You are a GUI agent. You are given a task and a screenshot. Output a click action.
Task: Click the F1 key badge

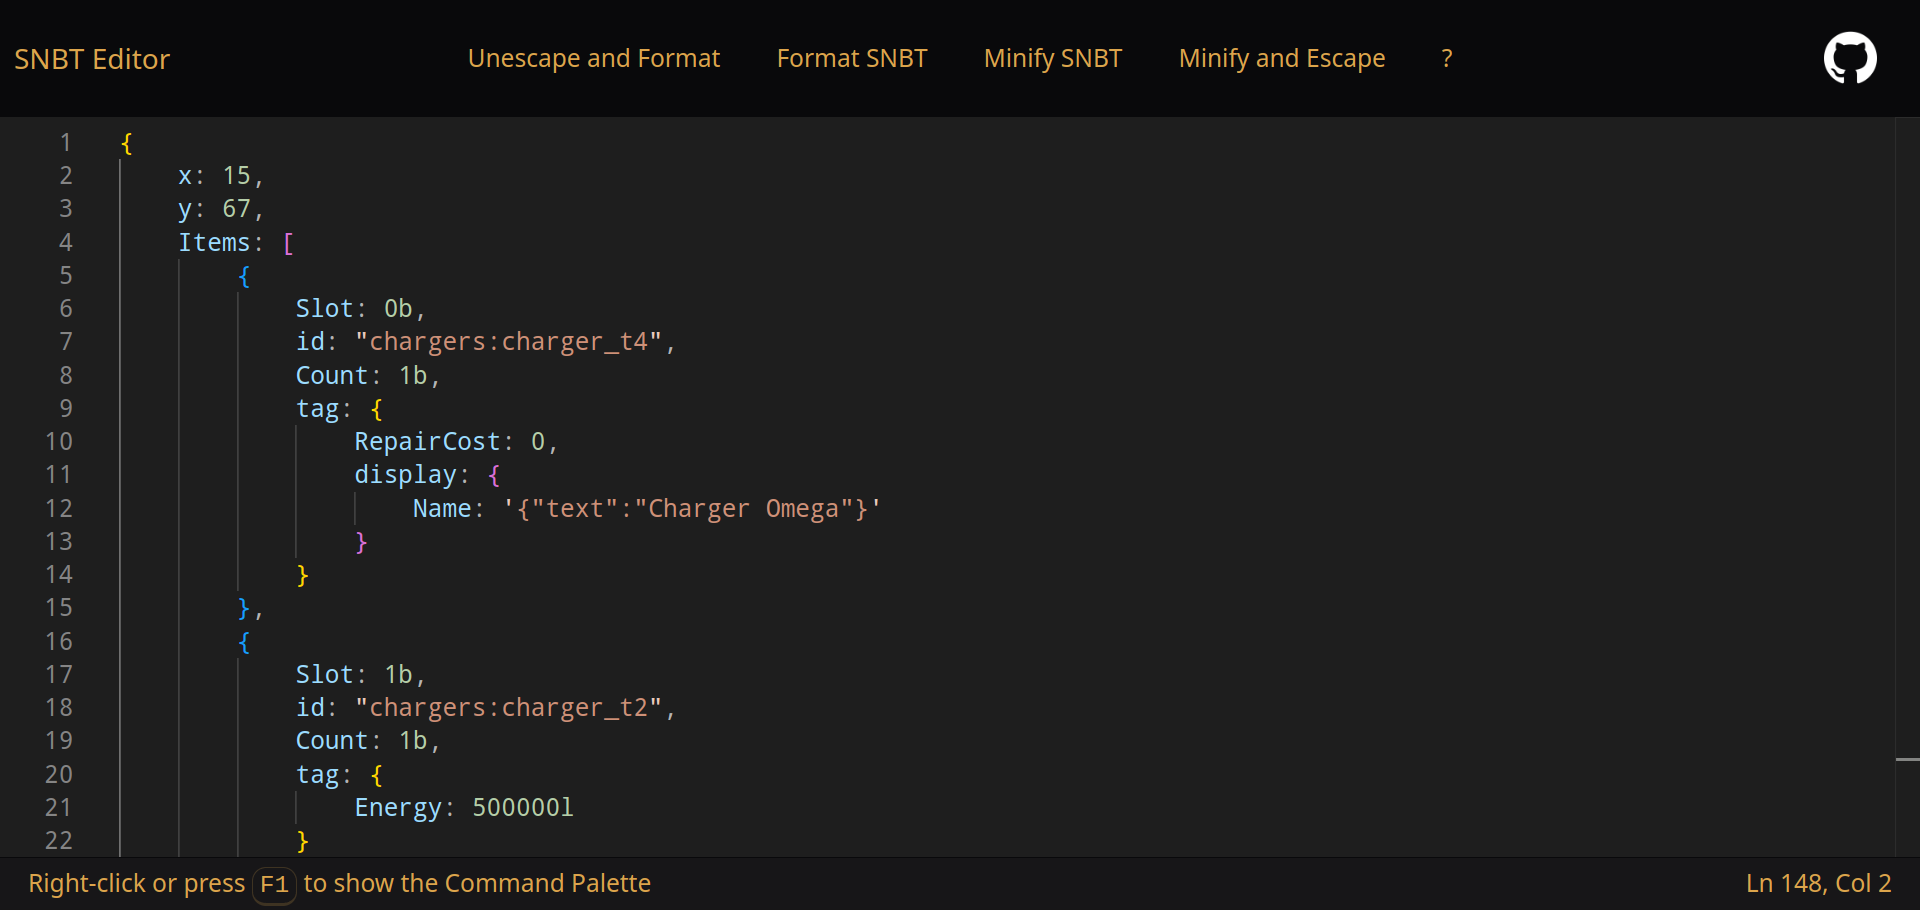tap(274, 885)
